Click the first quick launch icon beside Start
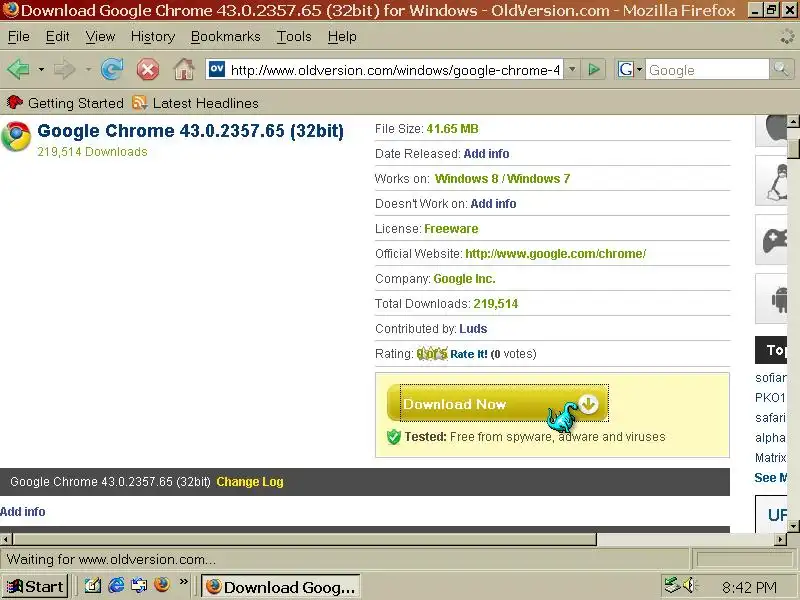 click(92, 585)
